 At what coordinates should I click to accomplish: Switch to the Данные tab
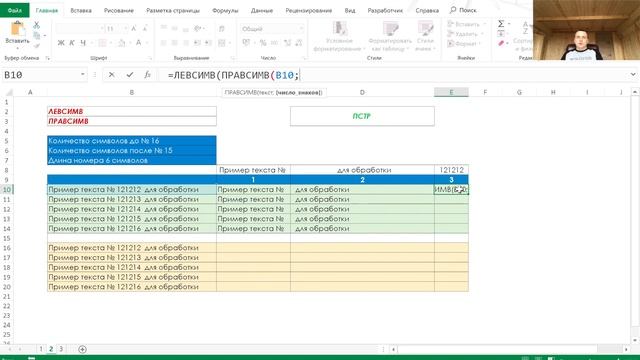pyautogui.click(x=262, y=10)
